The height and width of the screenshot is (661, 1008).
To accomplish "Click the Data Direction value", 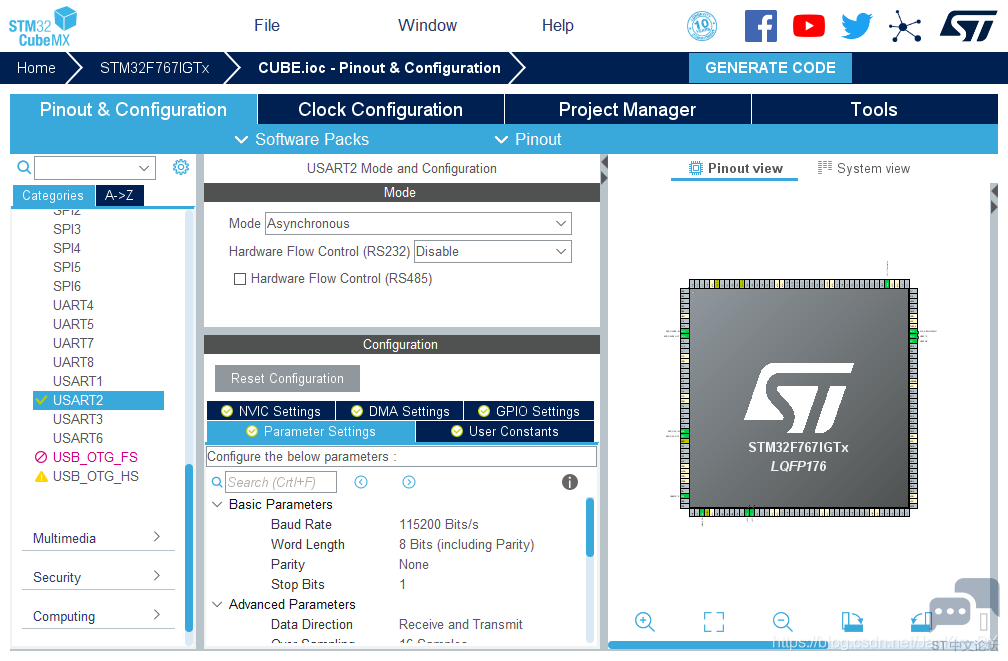I will pos(461,625).
